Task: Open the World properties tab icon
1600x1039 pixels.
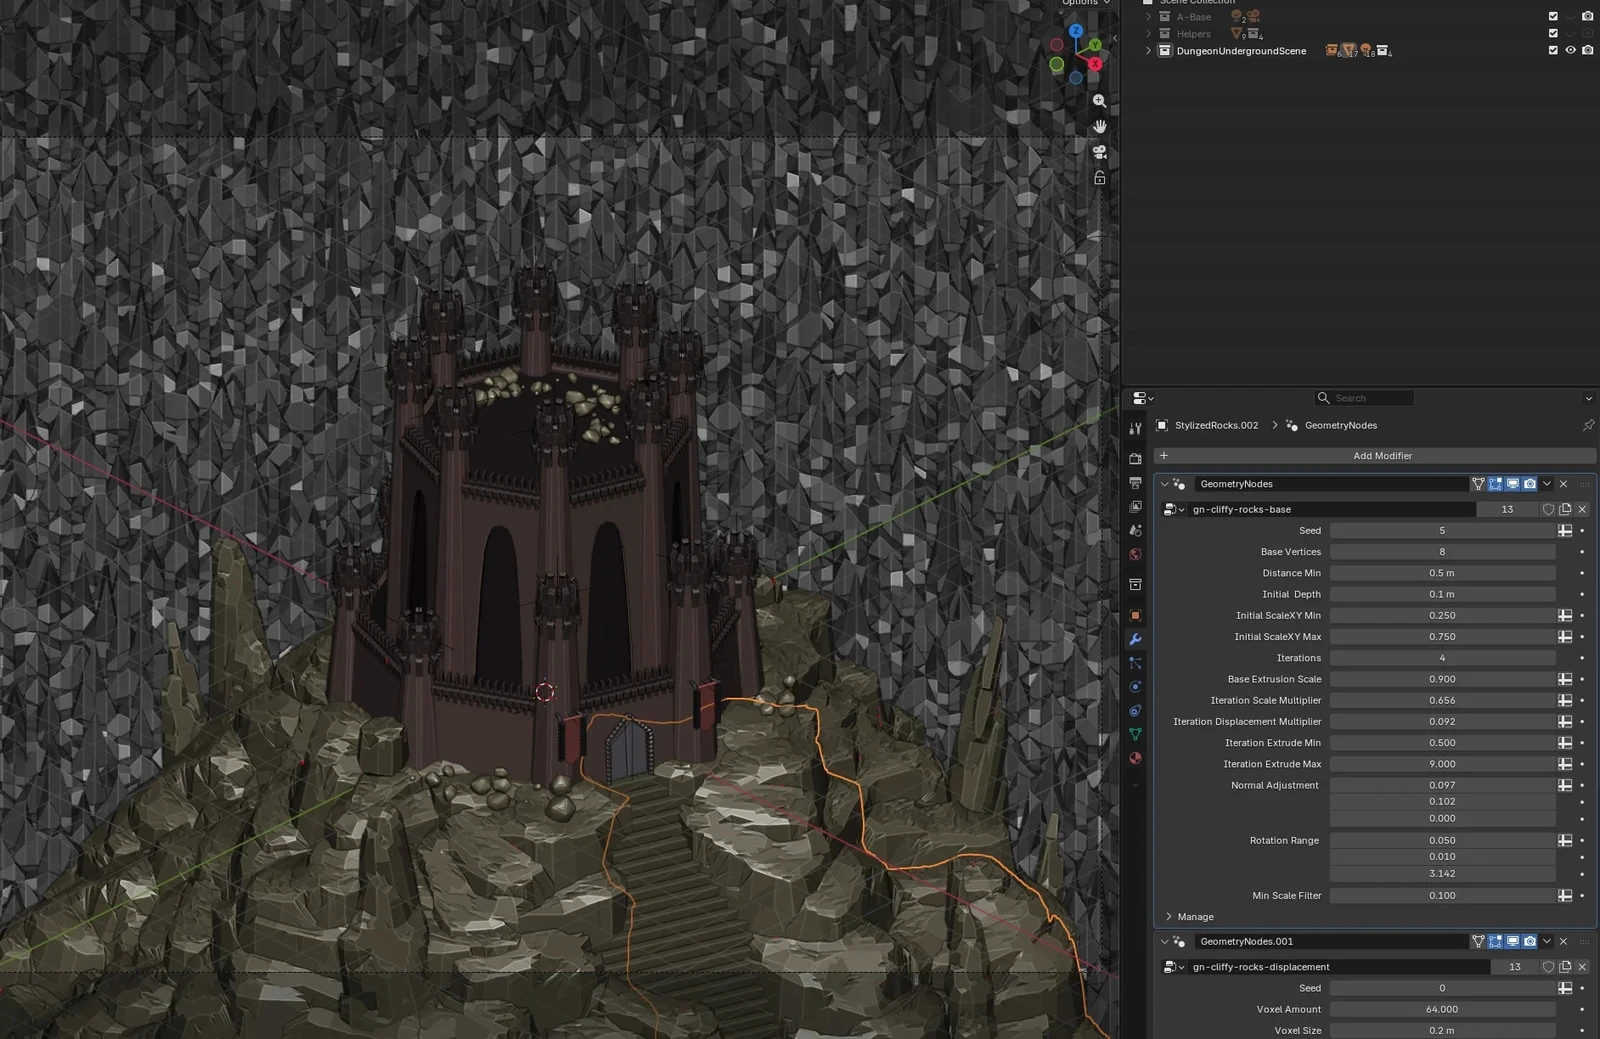Action: tap(1135, 555)
